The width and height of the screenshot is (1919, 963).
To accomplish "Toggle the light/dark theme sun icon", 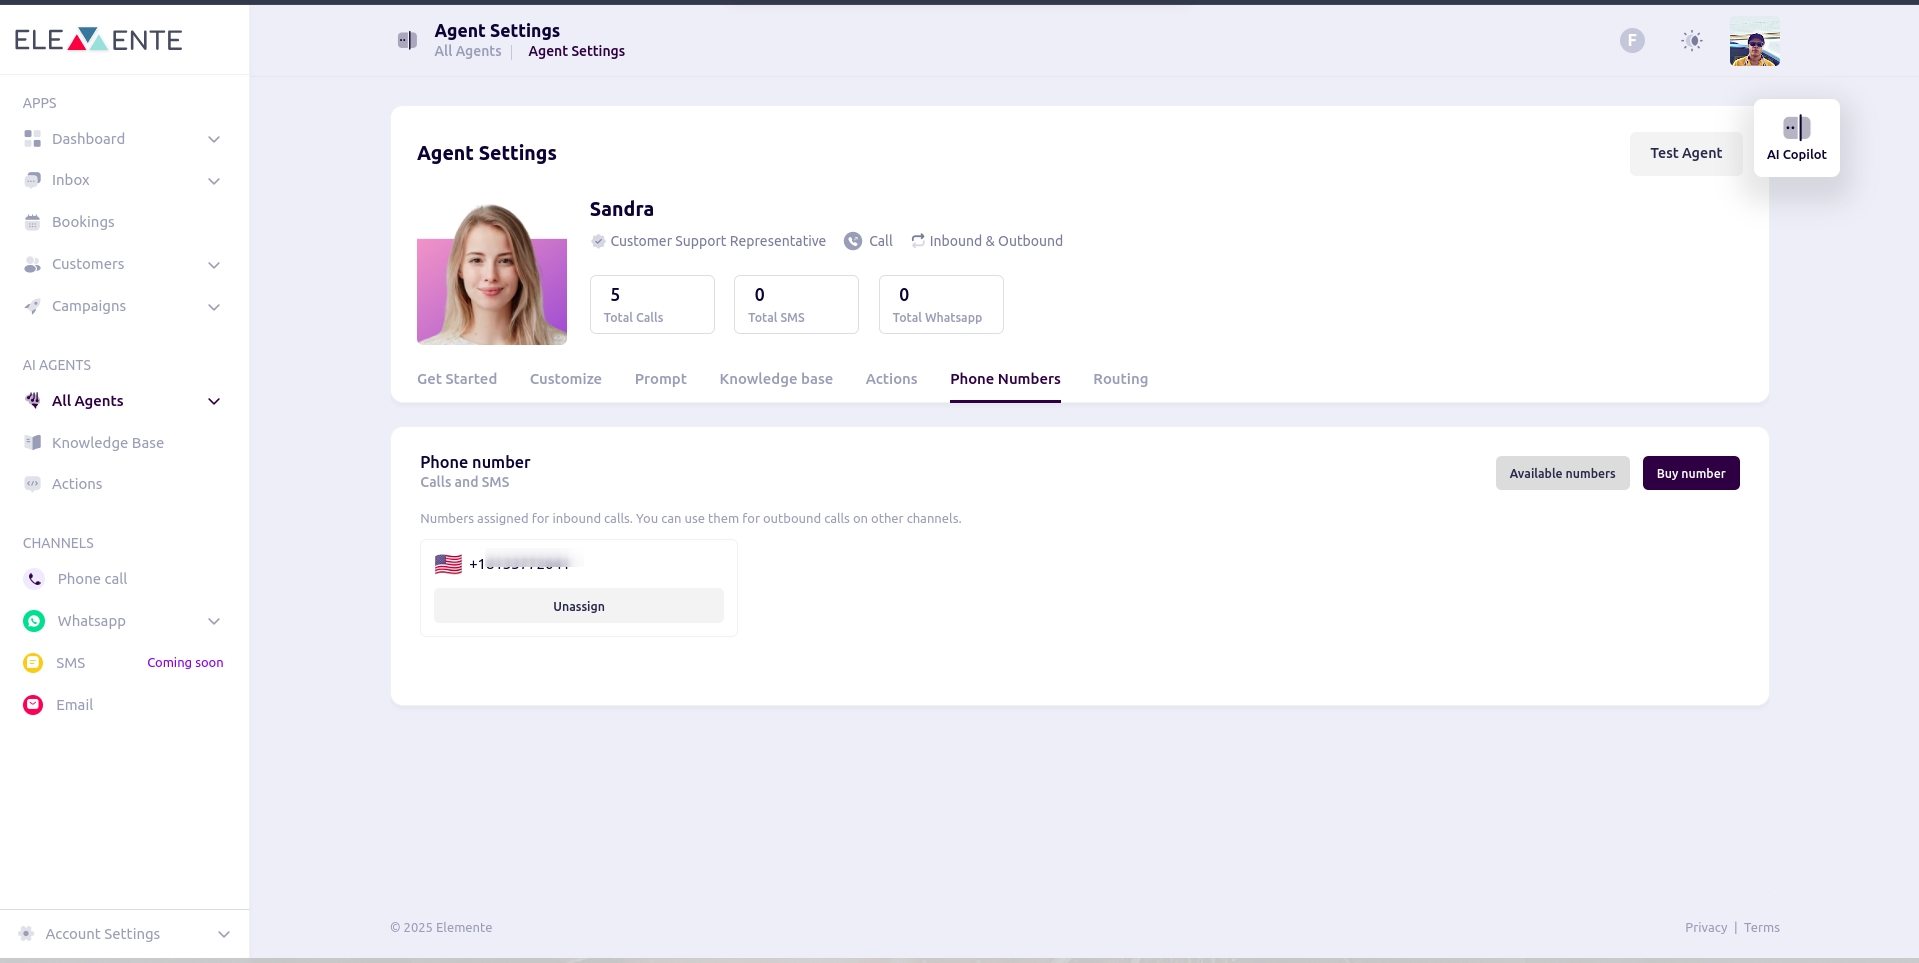I will click(1692, 40).
